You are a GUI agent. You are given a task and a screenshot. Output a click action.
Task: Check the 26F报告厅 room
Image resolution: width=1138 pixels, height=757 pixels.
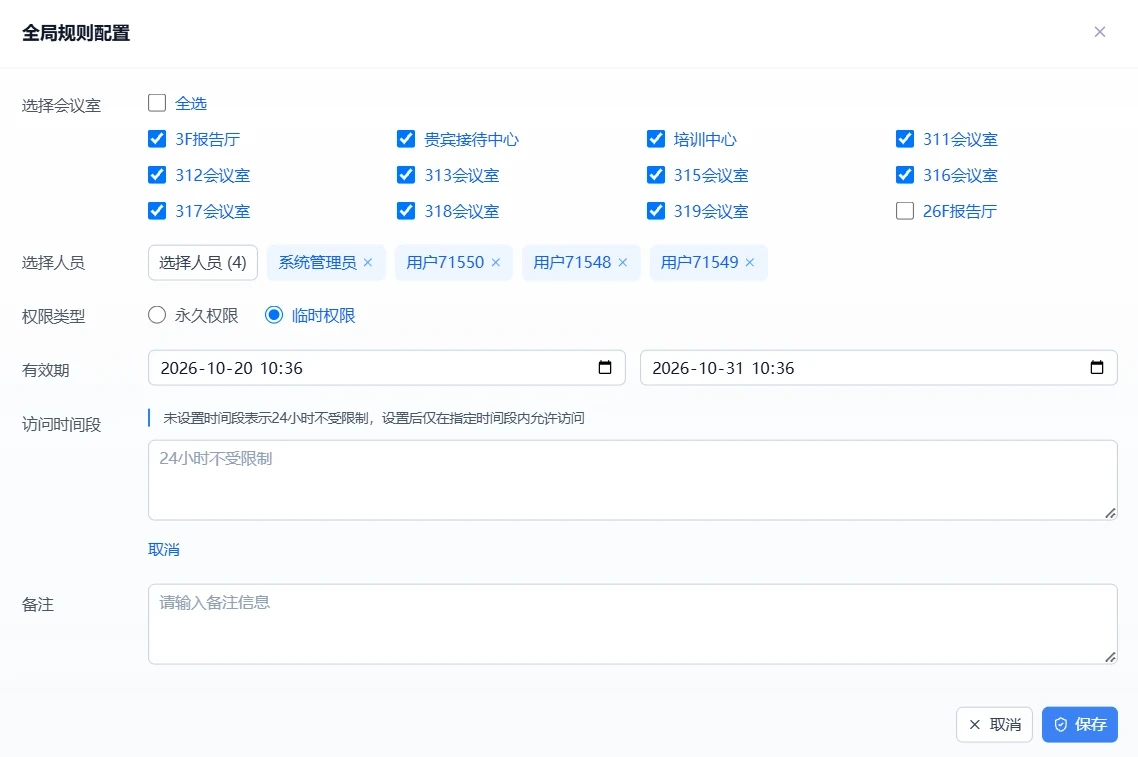tap(904, 210)
